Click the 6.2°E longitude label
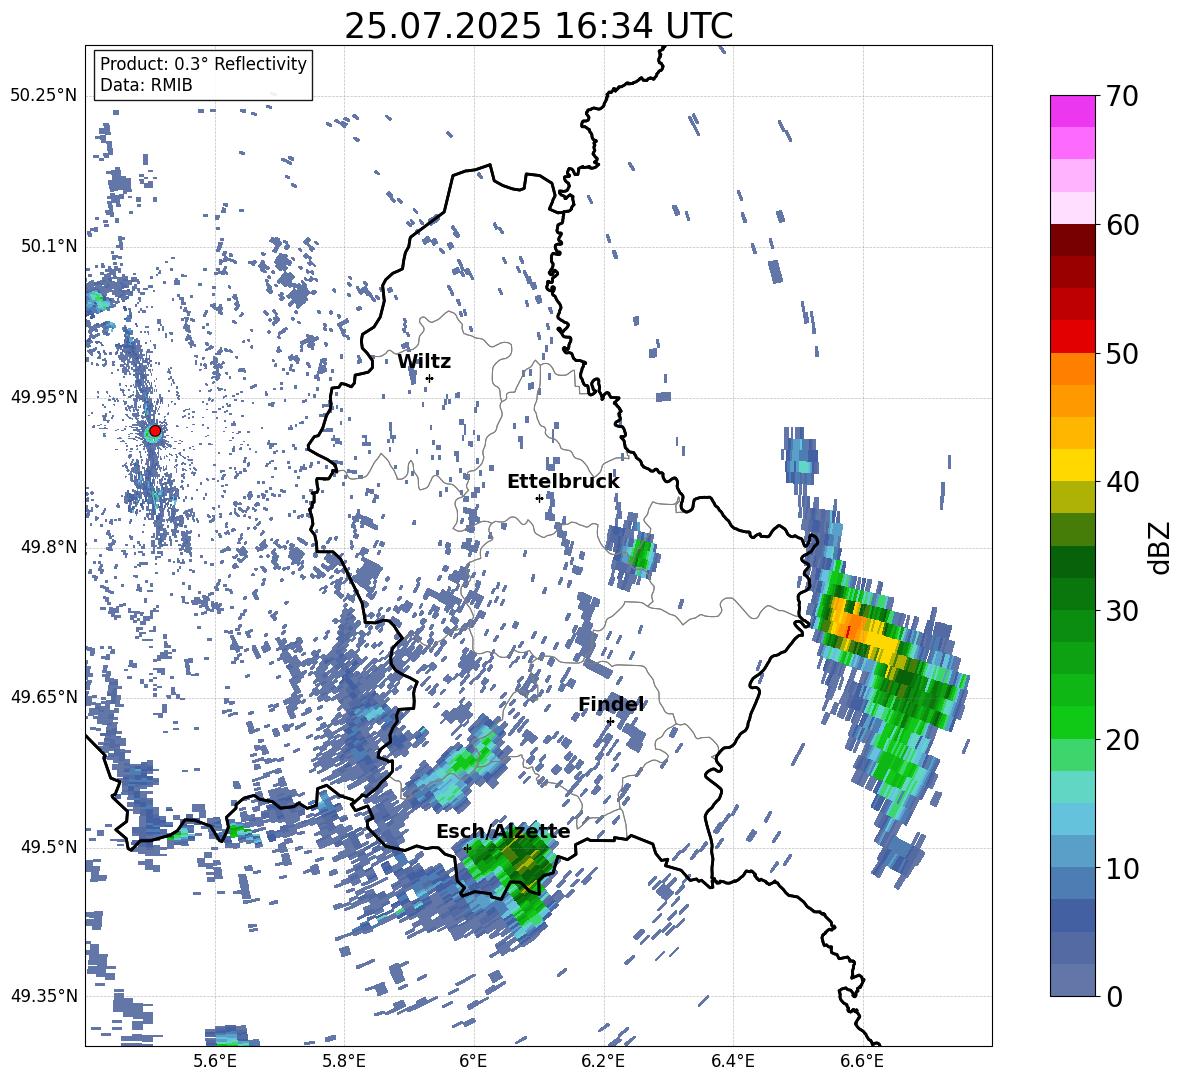Screen dimensions: 1184x1081 pyautogui.click(x=603, y=1061)
